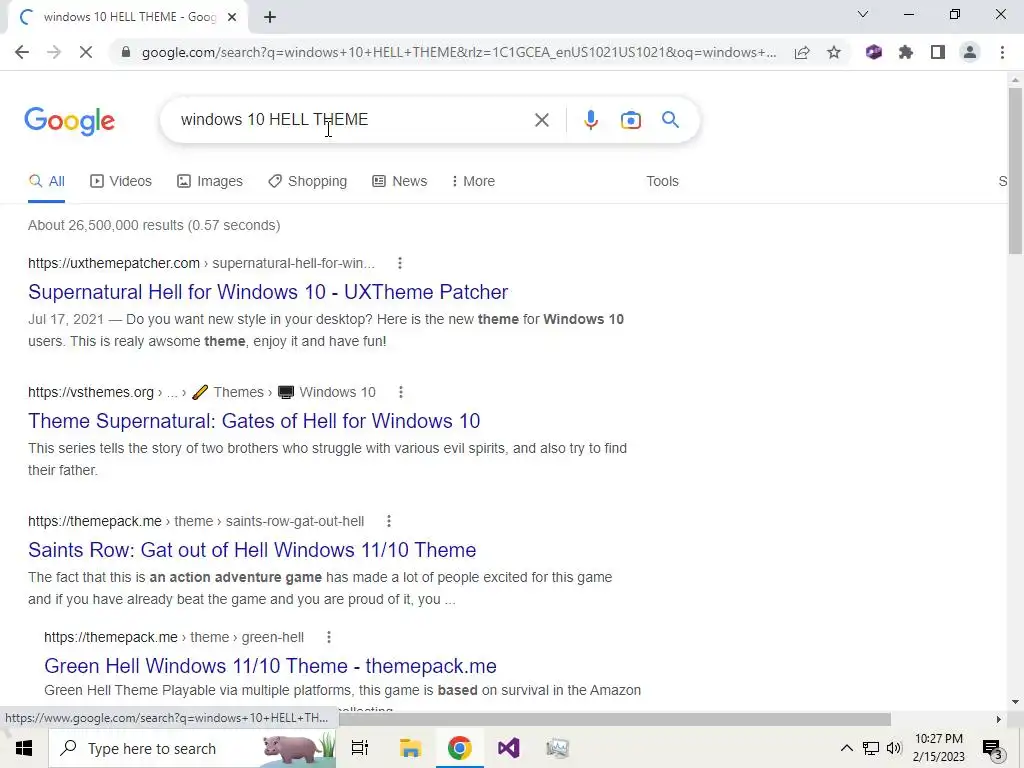Open File Explorer from taskbar
Screen dimensions: 1024x768
point(410,748)
